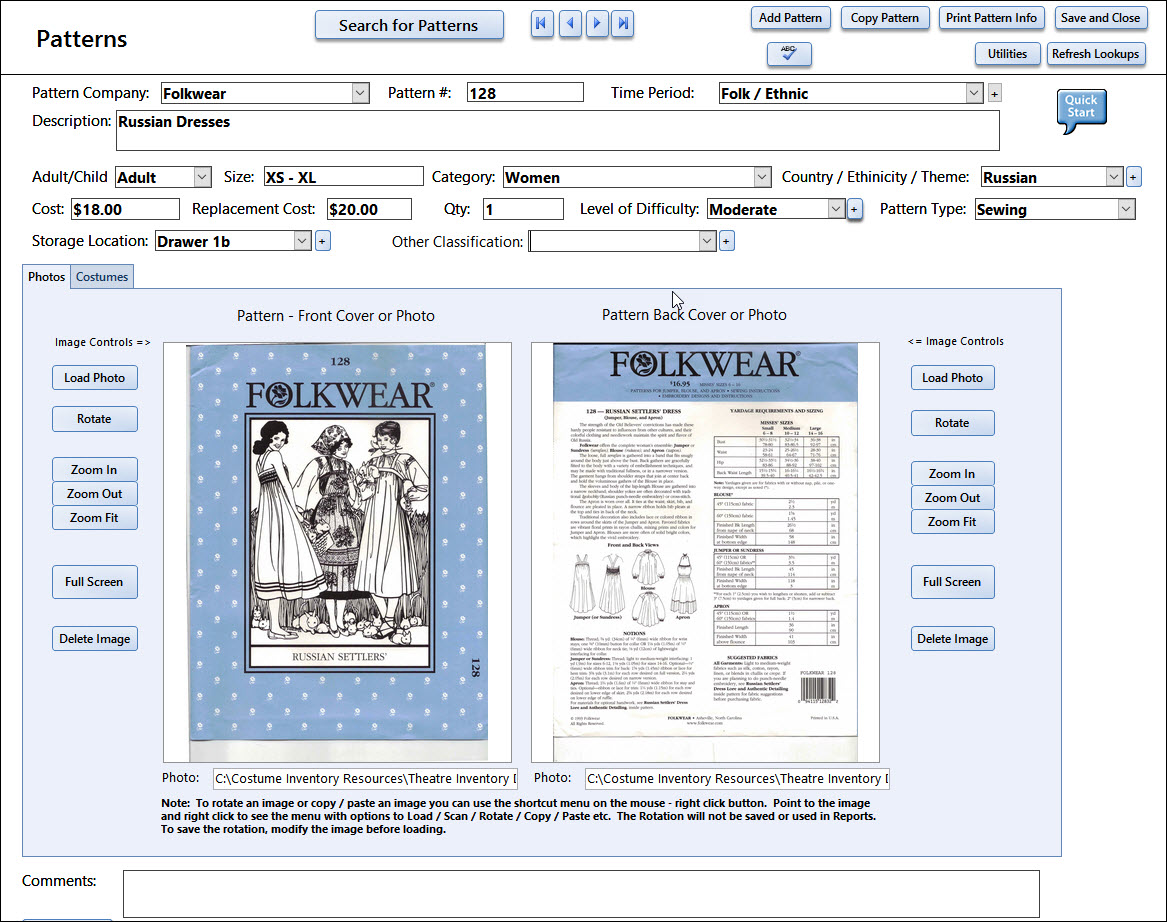Click the Qty field
Image resolution: width=1167 pixels, height=922 pixels.
click(x=522, y=209)
